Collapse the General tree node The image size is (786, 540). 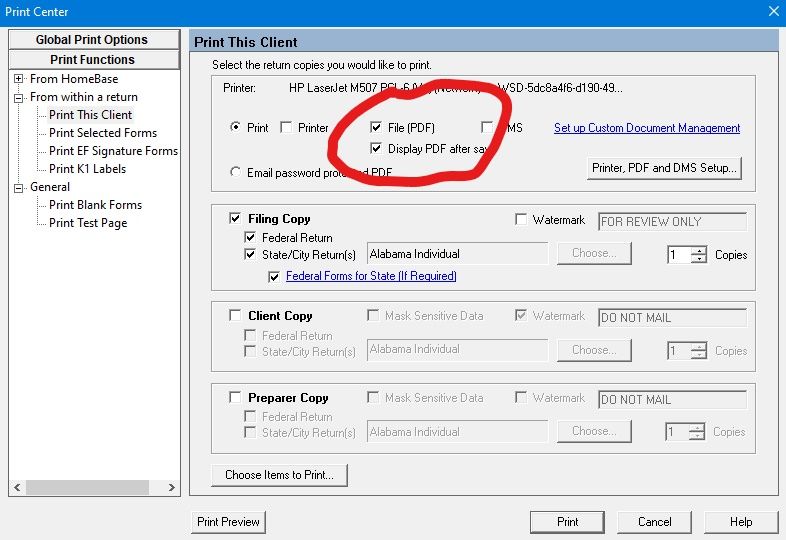point(19,187)
